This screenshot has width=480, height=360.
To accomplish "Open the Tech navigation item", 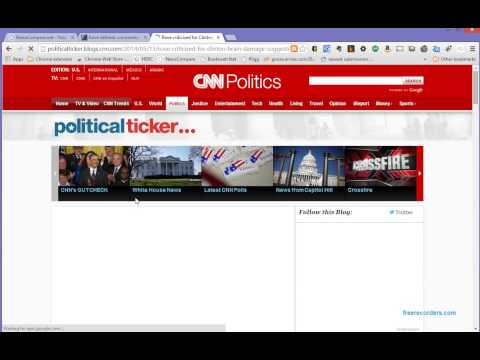I will click(257, 103).
